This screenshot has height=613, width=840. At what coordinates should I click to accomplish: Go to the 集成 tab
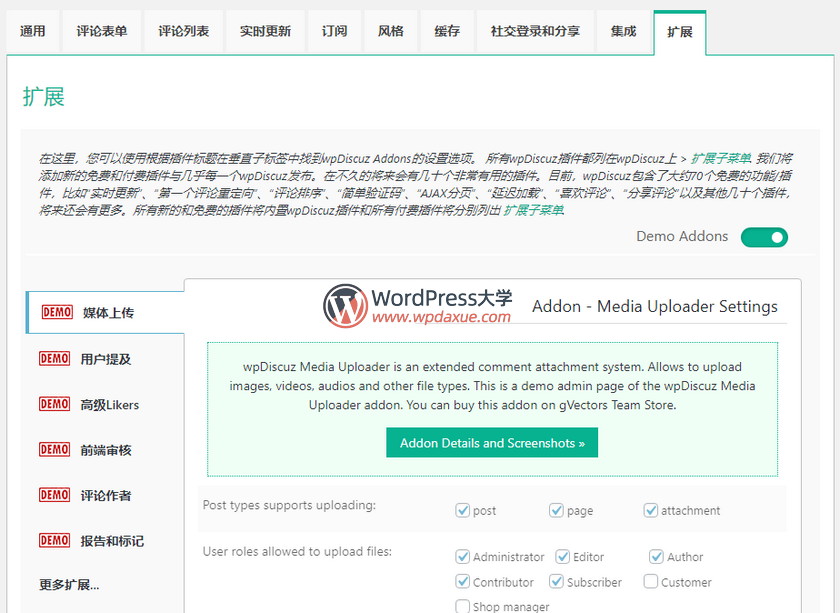click(624, 31)
